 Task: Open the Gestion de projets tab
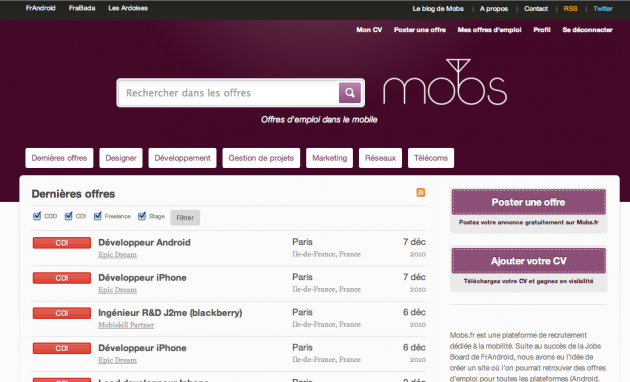(x=261, y=158)
